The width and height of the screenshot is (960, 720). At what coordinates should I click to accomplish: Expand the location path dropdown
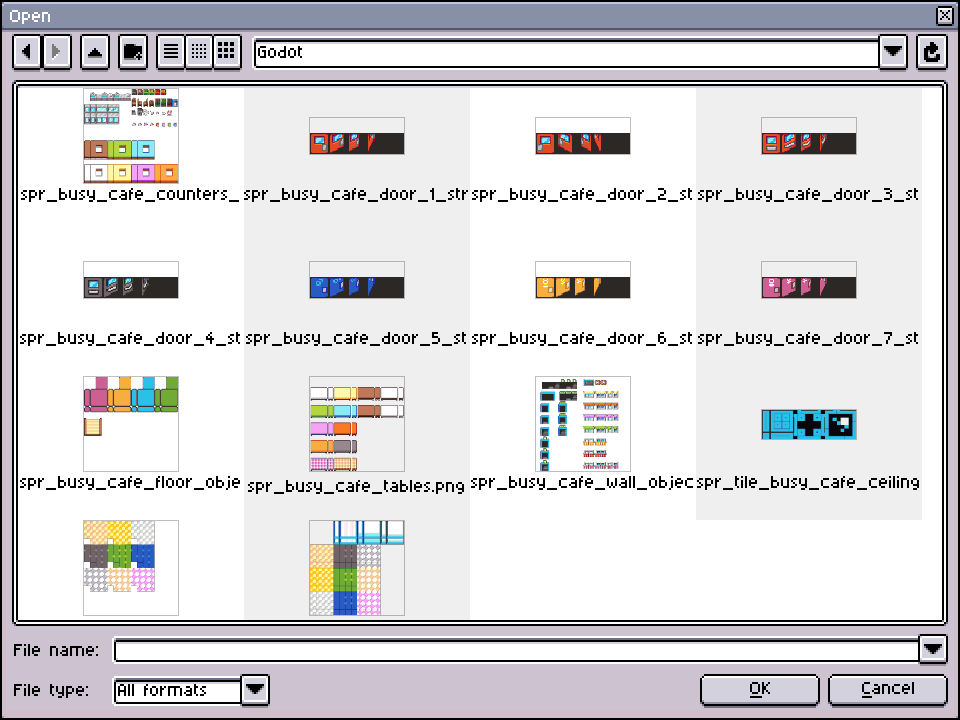893,52
